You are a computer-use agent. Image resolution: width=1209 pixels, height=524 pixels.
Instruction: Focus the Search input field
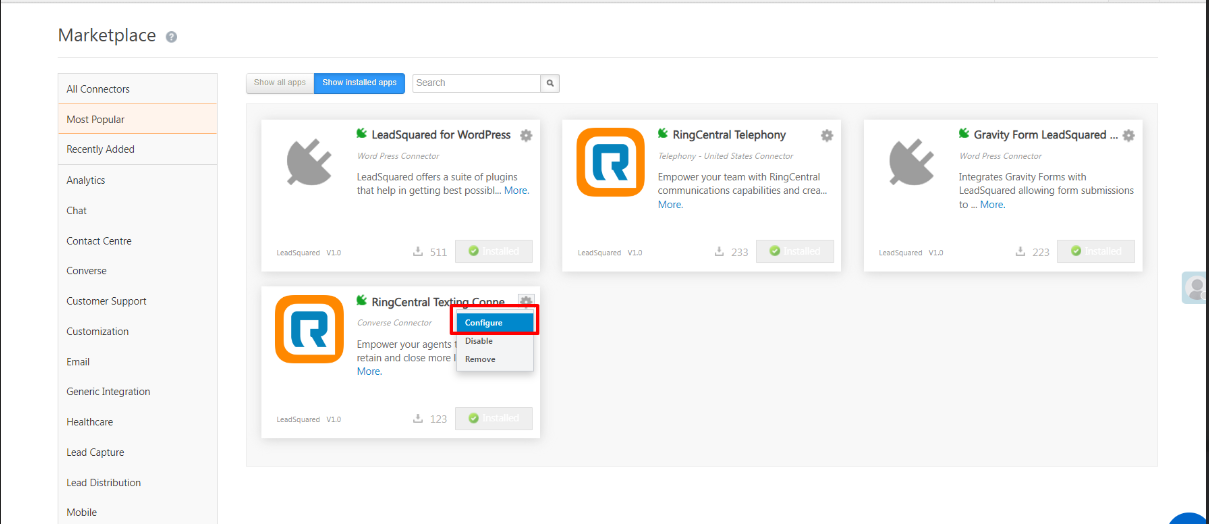tap(477, 83)
